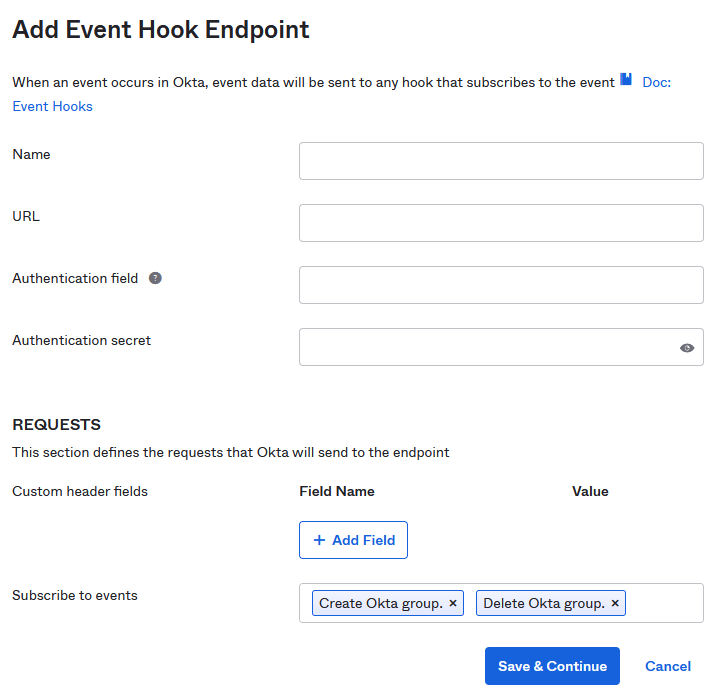Focus the Name text box

tap(500, 161)
